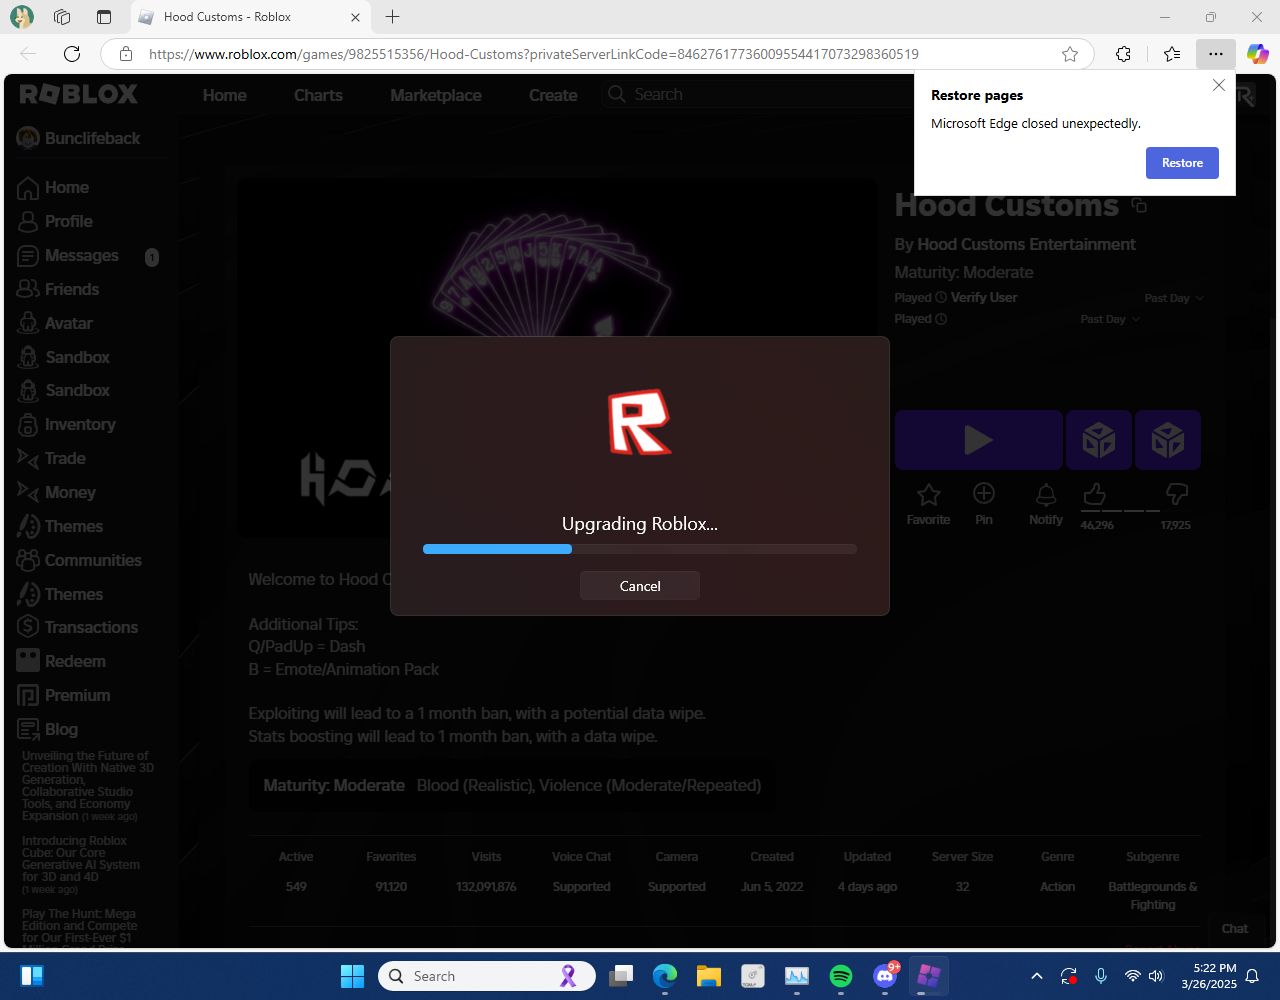The height and width of the screenshot is (1000, 1280).
Task: Open Blog in the sidebar
Action: (47, 729)
